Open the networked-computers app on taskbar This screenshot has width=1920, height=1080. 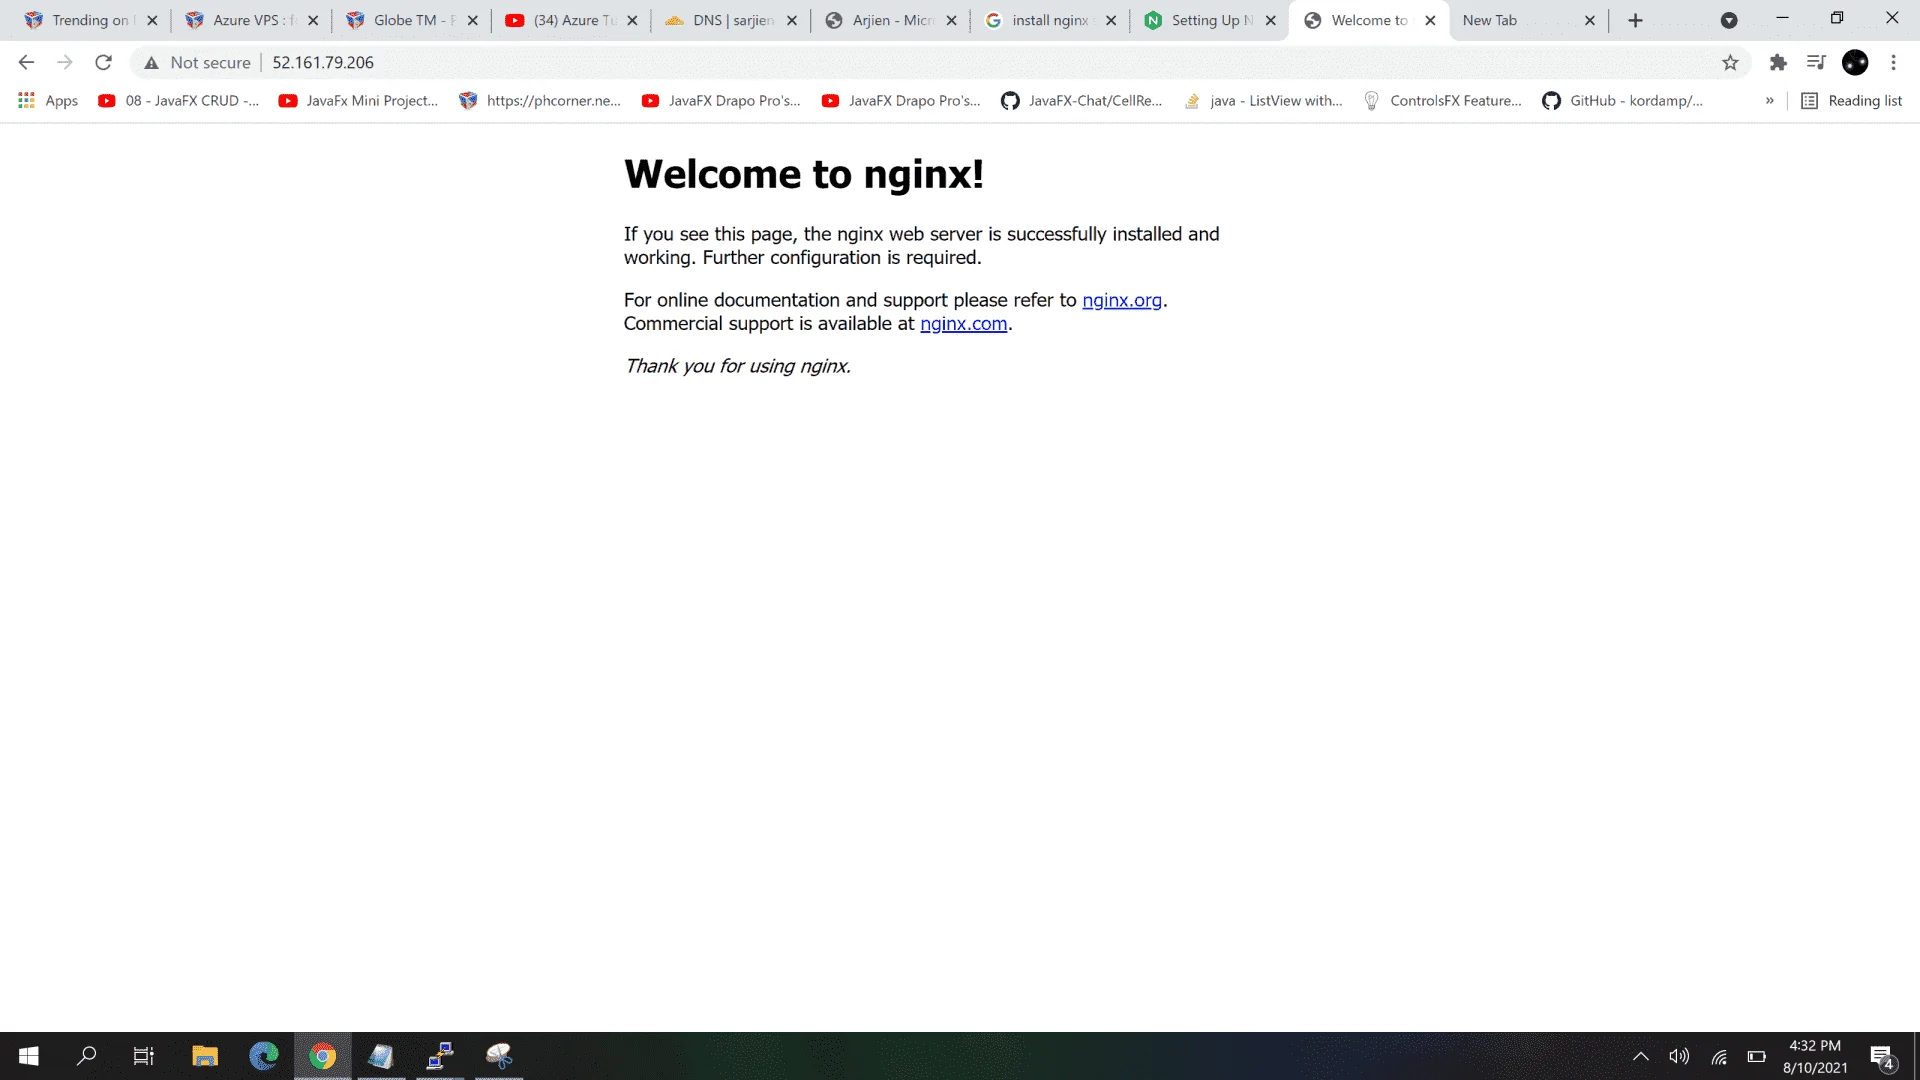440,1056
